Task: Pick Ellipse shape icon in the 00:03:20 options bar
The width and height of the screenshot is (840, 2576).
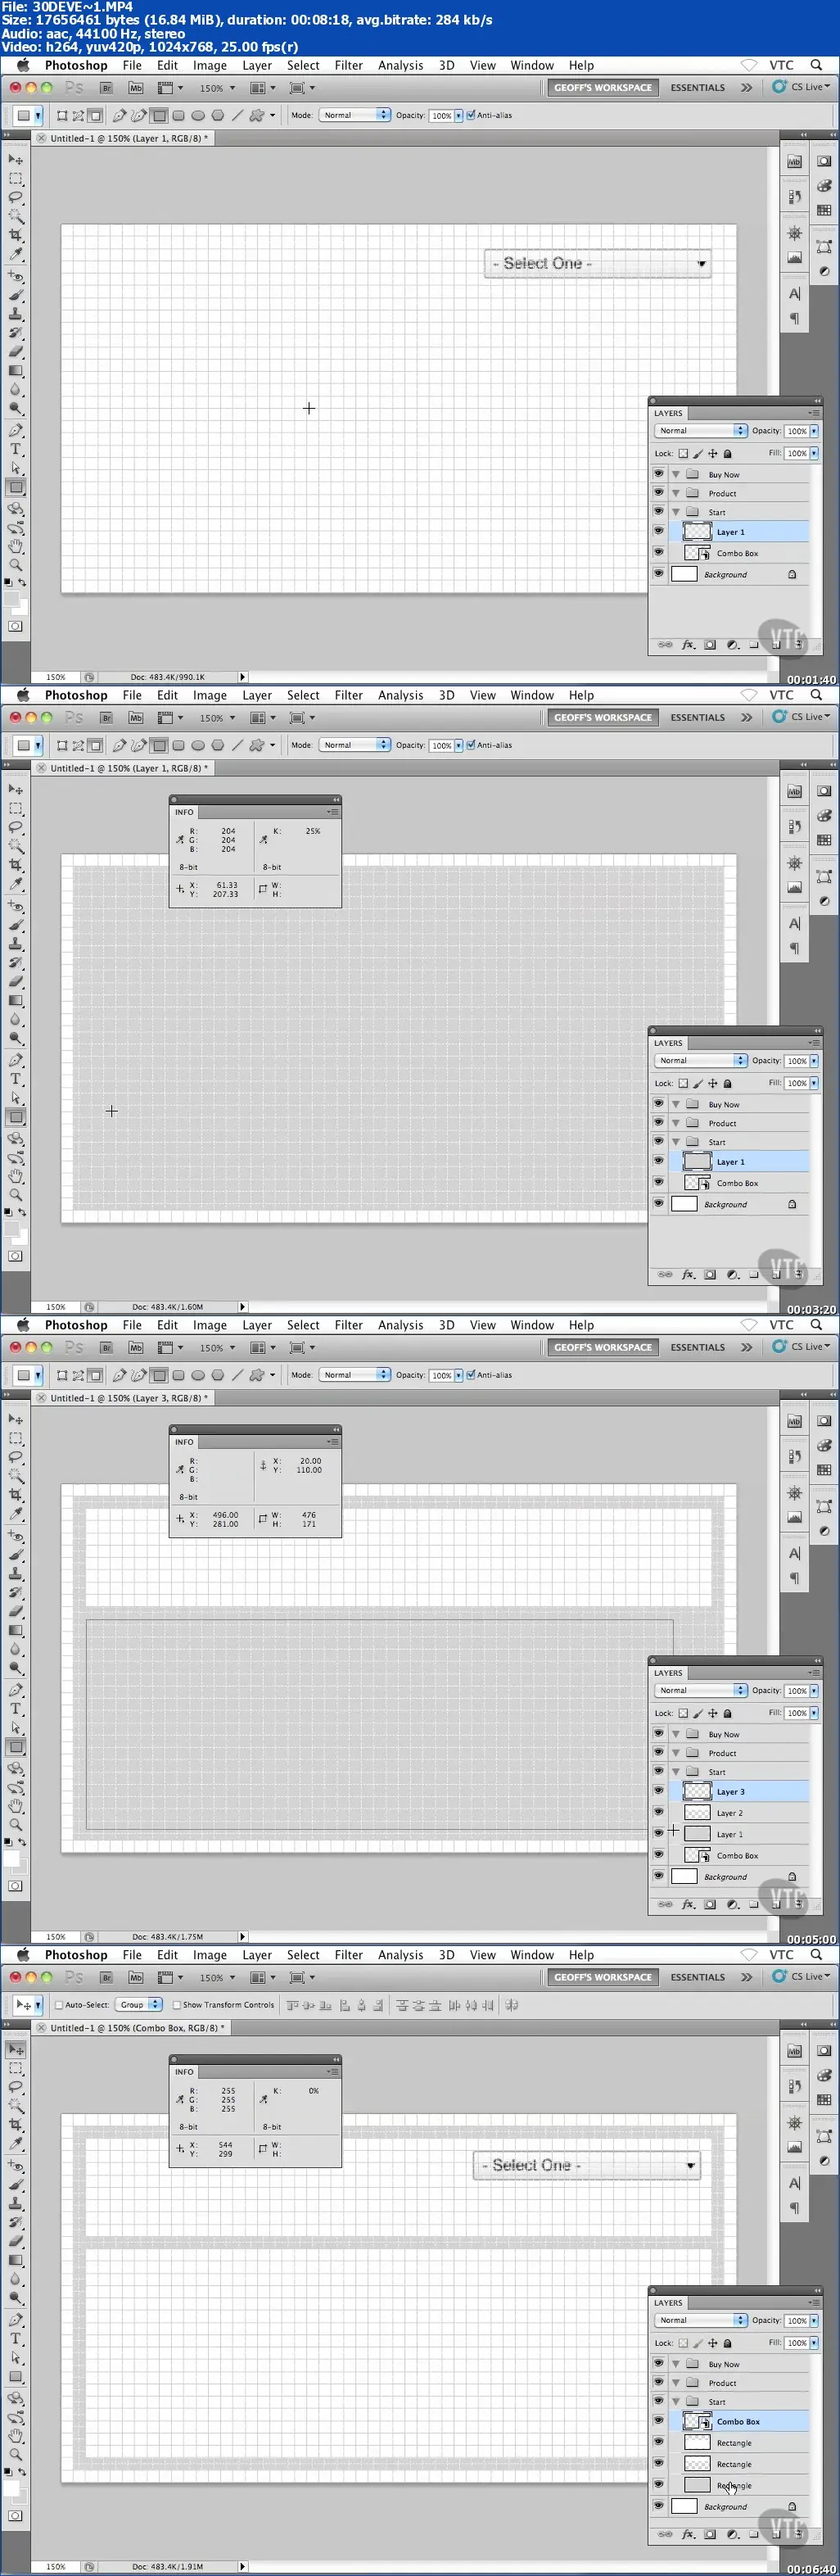Action: pos(198,745)
